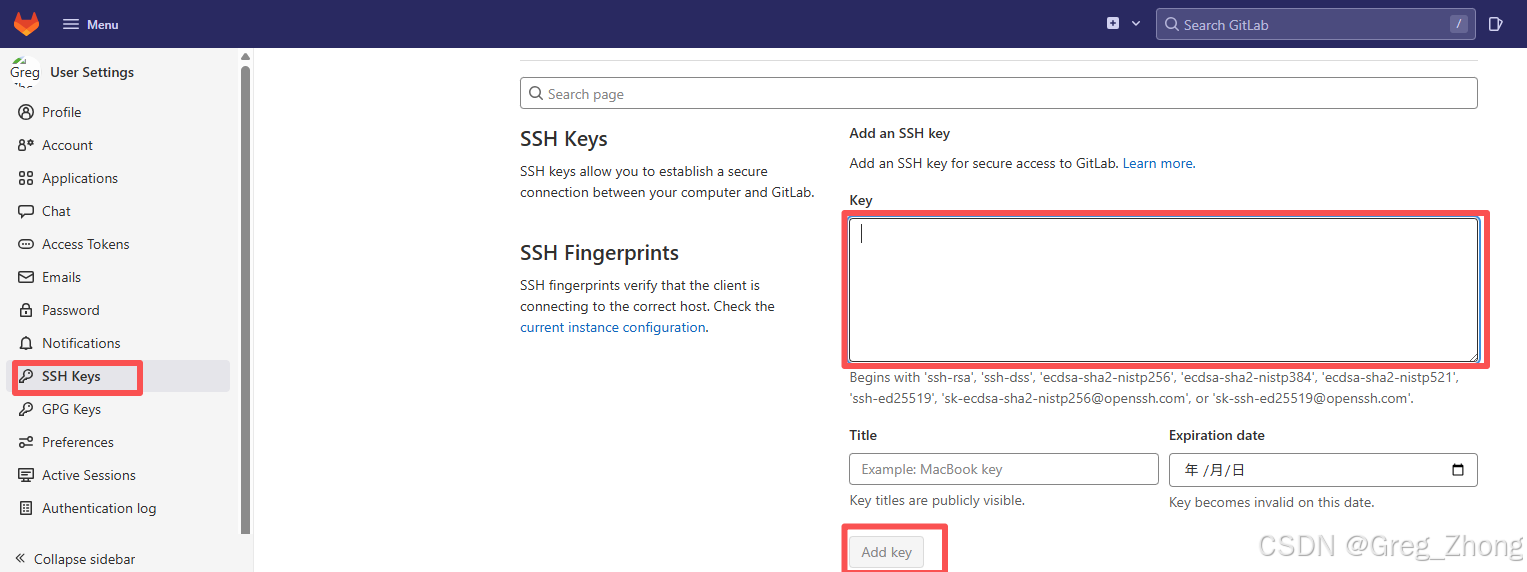Click the Active Sessions monitor icon
The width and height of the screenshot is (1527, 572).
tap(26, 475)
